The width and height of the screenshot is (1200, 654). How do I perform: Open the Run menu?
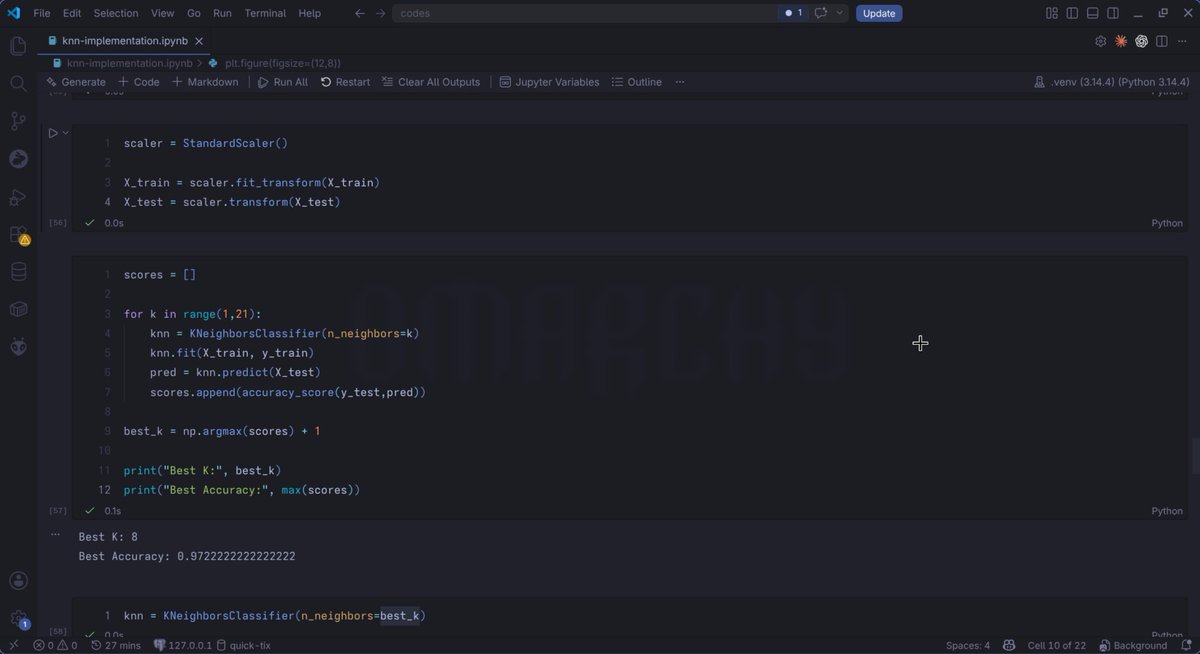point(222,13)
